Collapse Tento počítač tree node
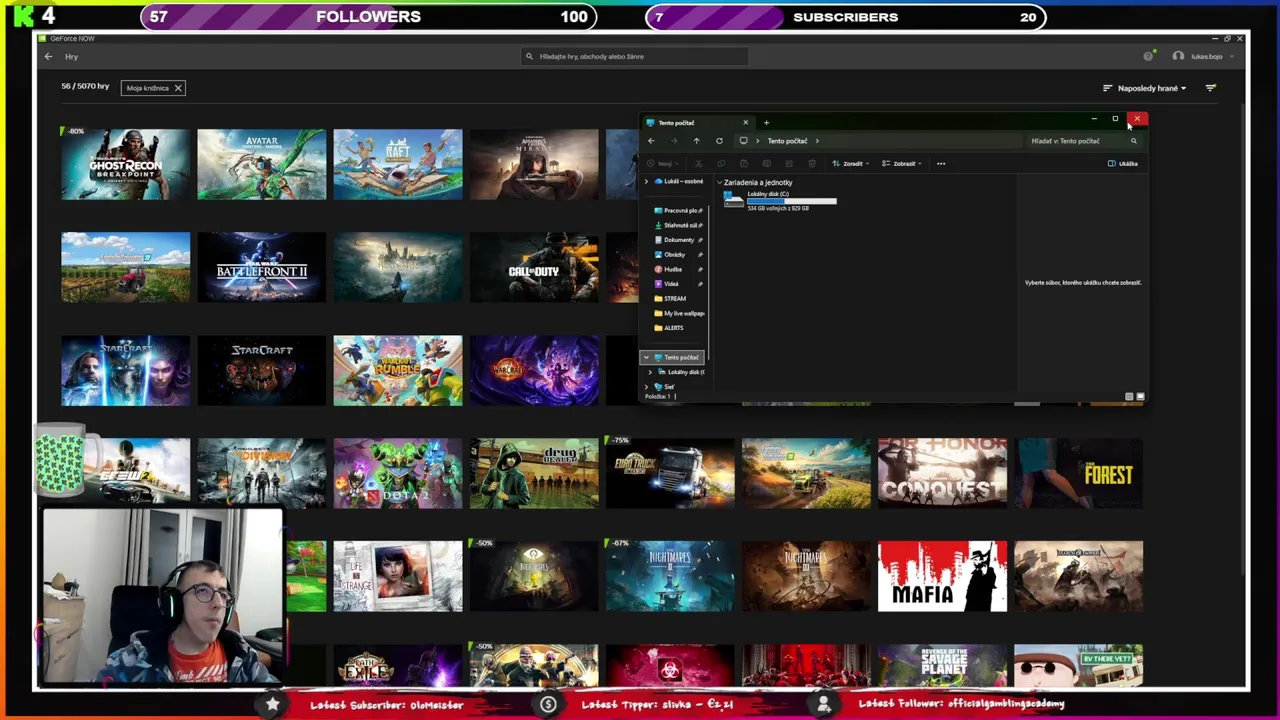The image size is (1280, 720). (646, 357)
